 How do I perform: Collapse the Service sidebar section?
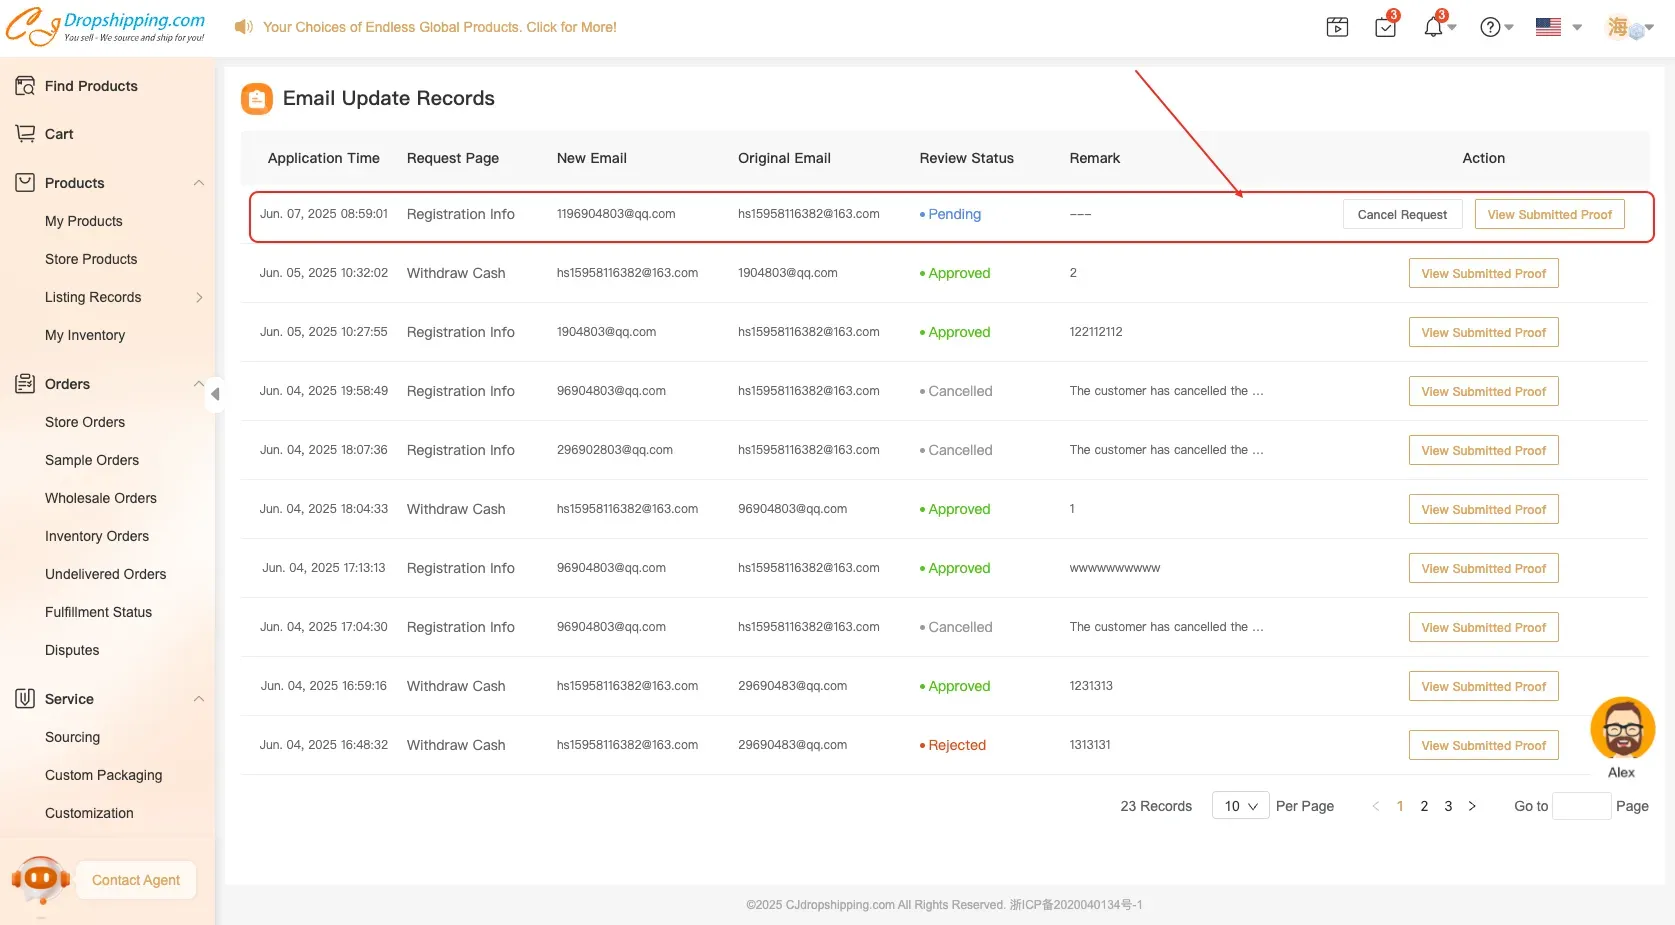[198, 699]
